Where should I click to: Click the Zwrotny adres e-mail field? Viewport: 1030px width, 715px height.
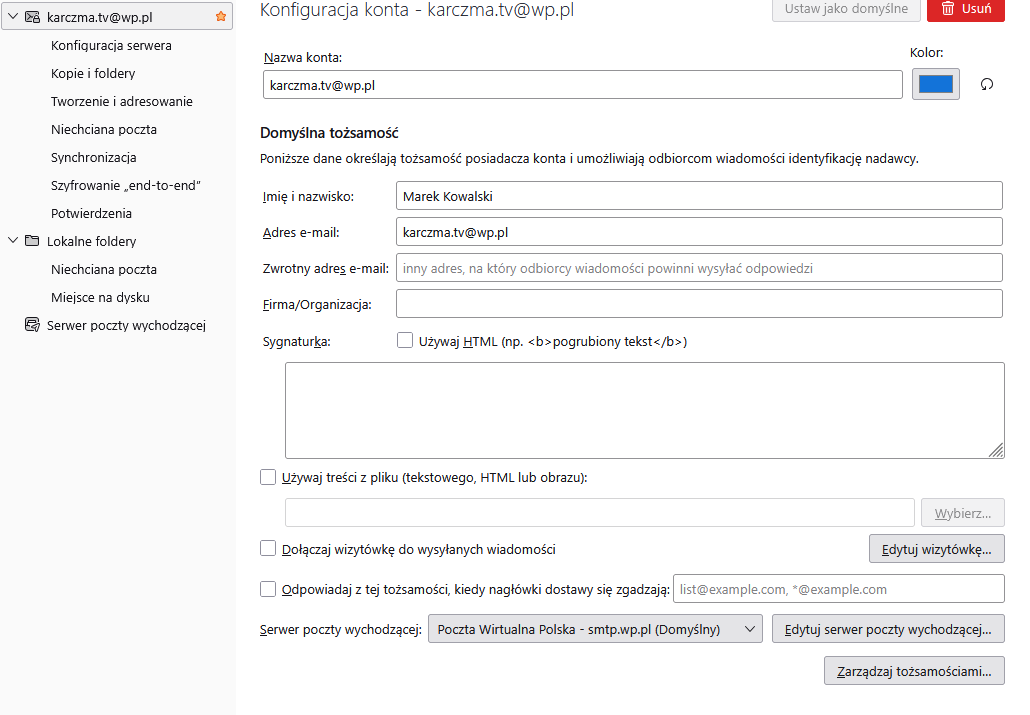tap(700, 268)
